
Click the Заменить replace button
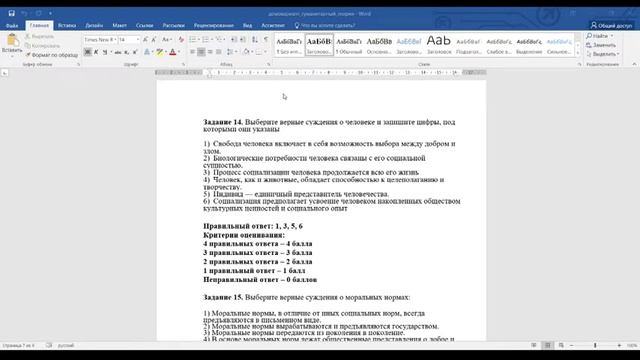(x=600, y=45)
